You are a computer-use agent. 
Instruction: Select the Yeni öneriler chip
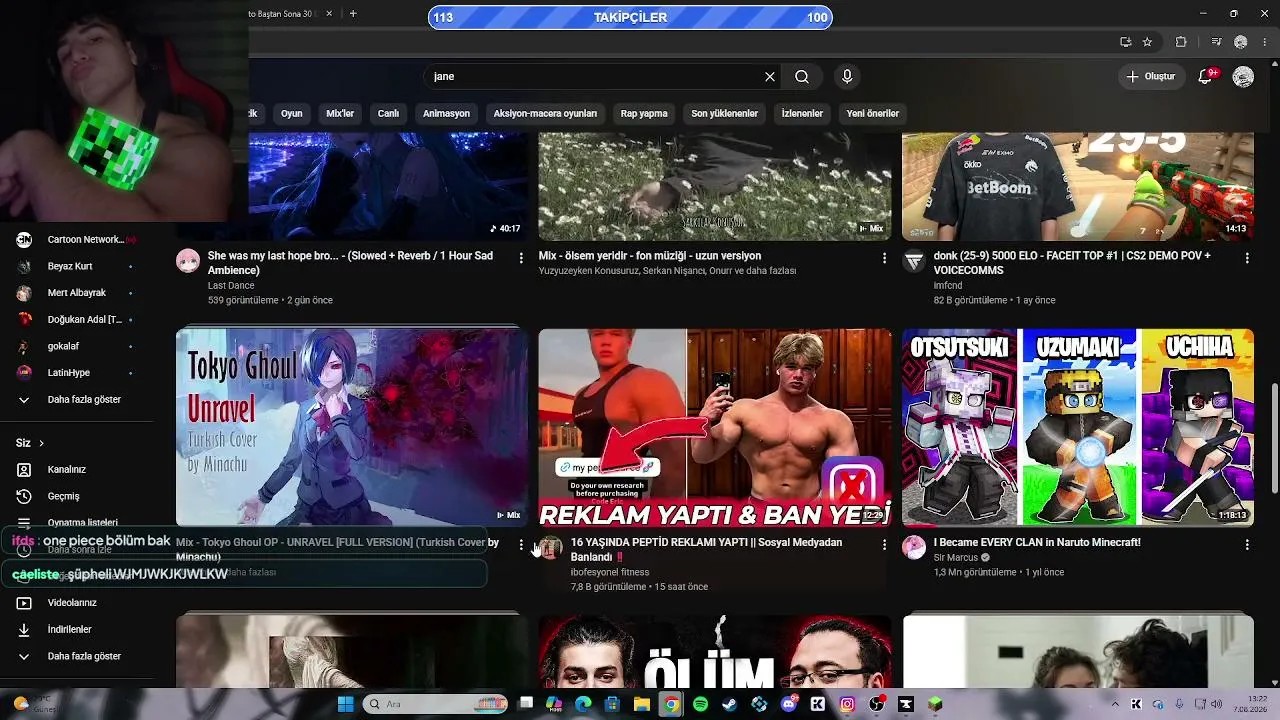click(873, 114)
